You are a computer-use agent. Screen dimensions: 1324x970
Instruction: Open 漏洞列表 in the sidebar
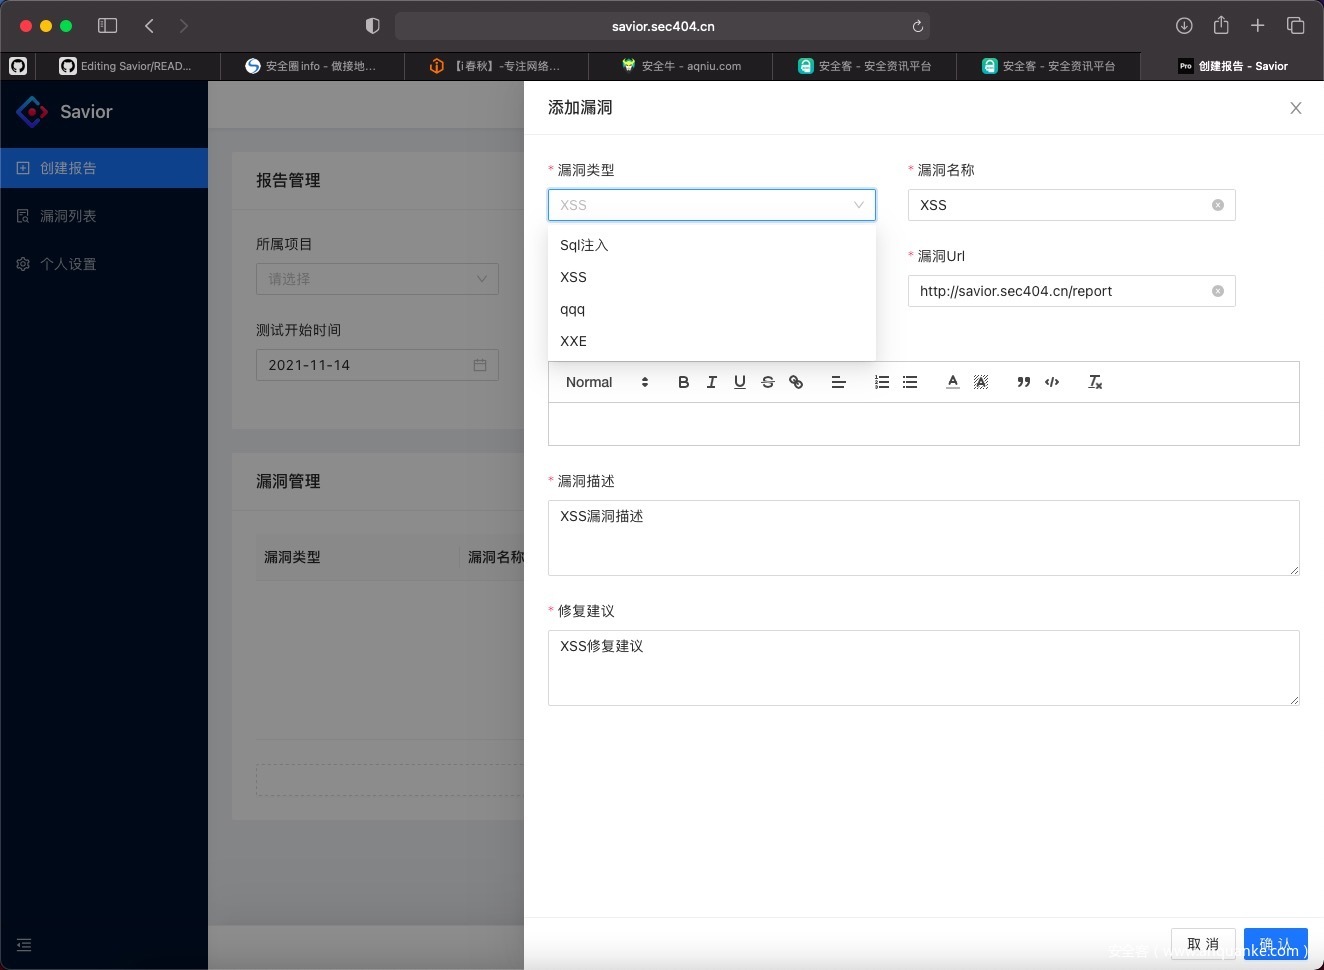point(68,216)
